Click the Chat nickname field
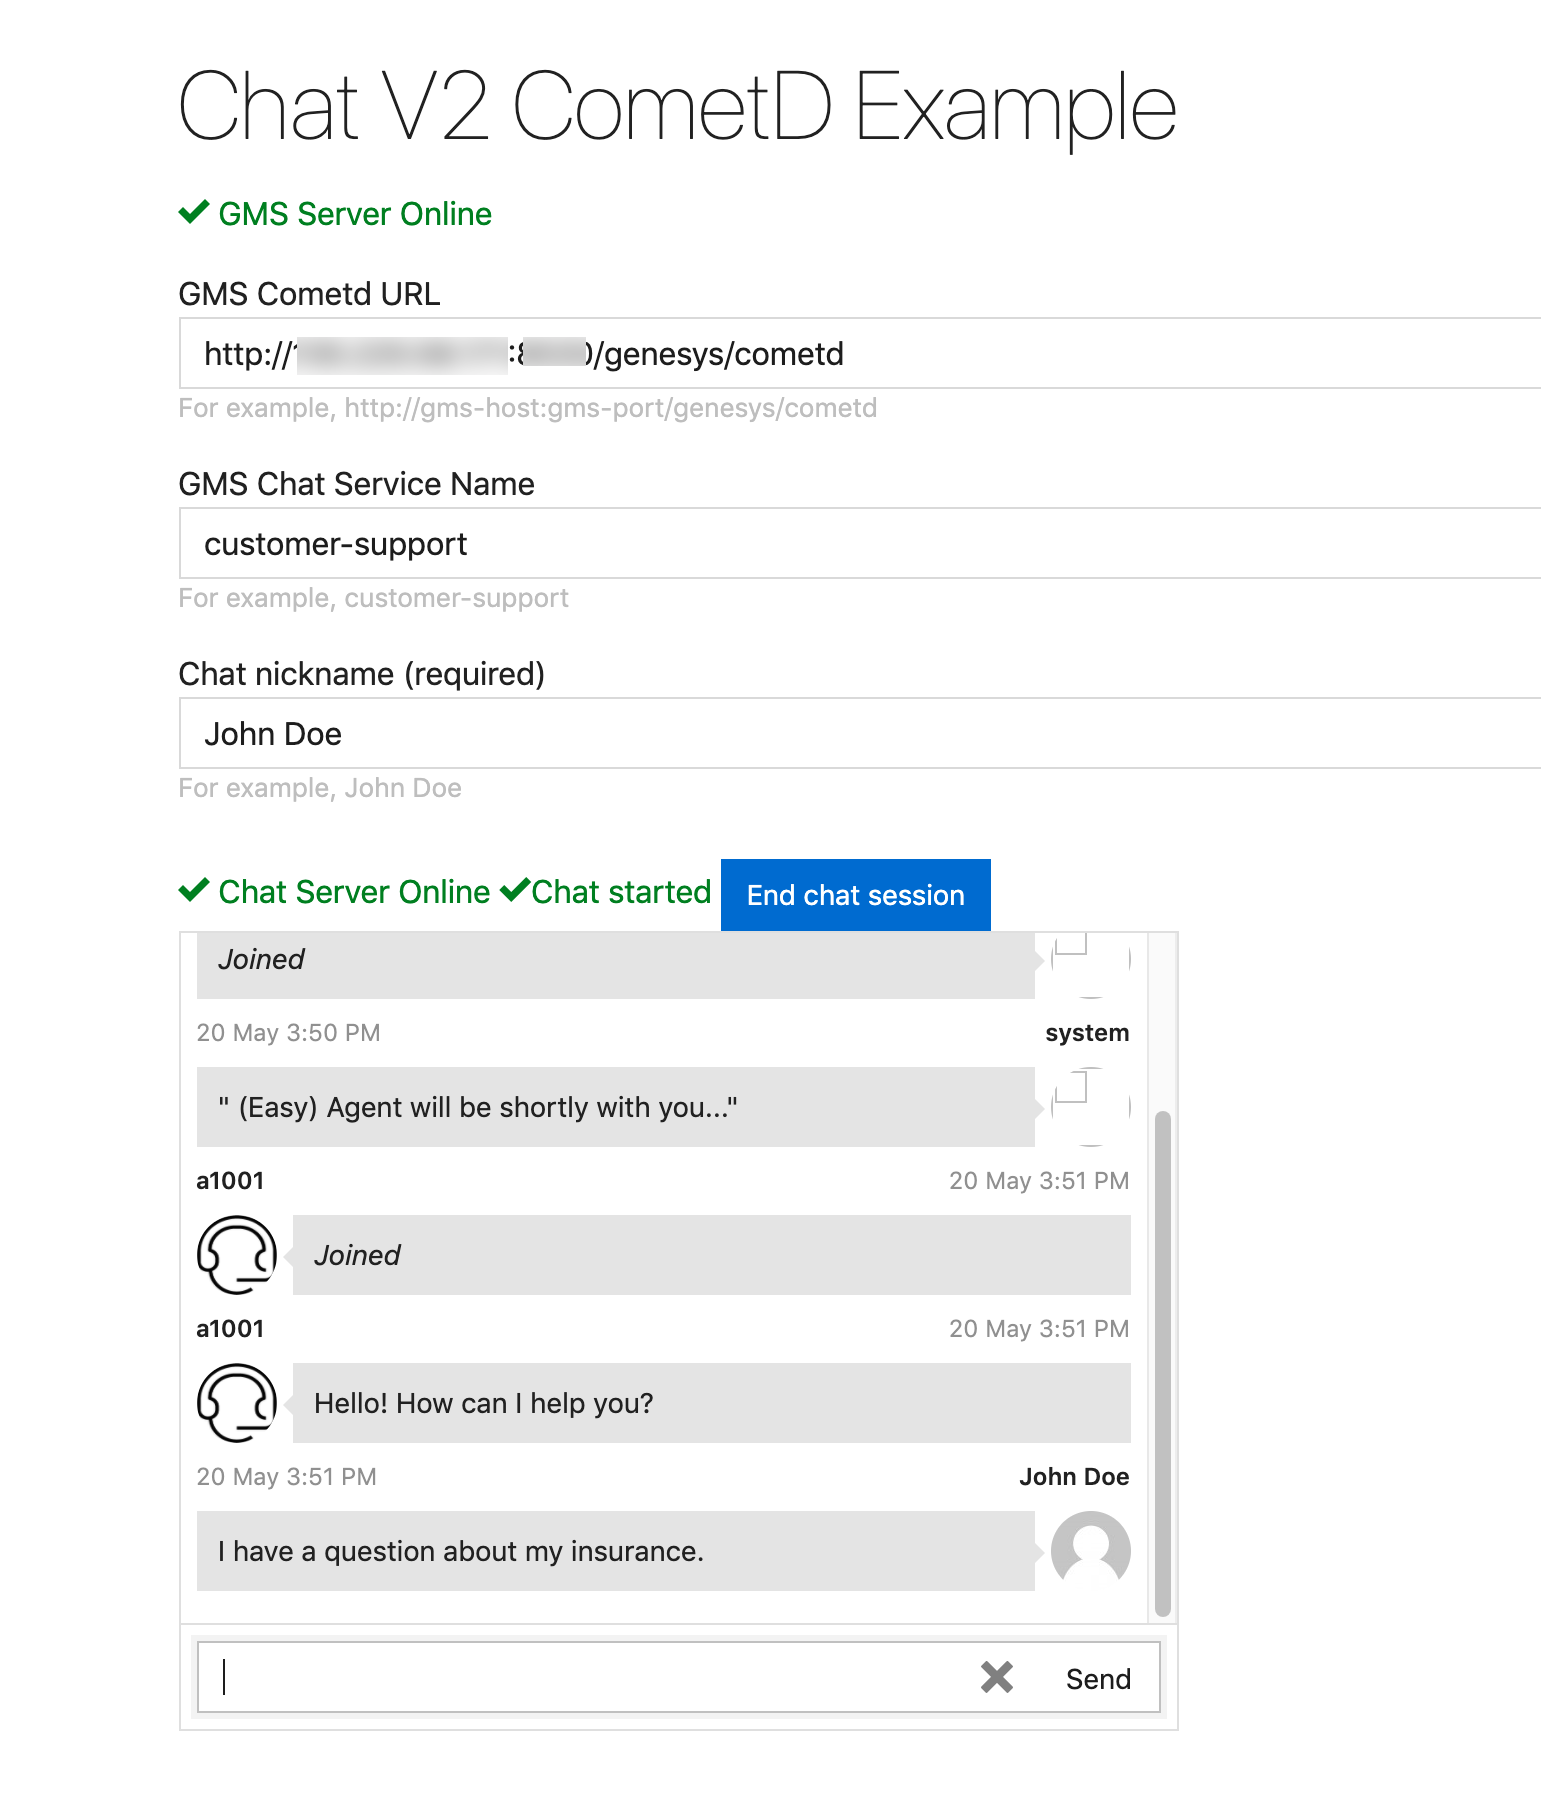Viewport: 1541px width, 1794px height. tap(860, 733)
